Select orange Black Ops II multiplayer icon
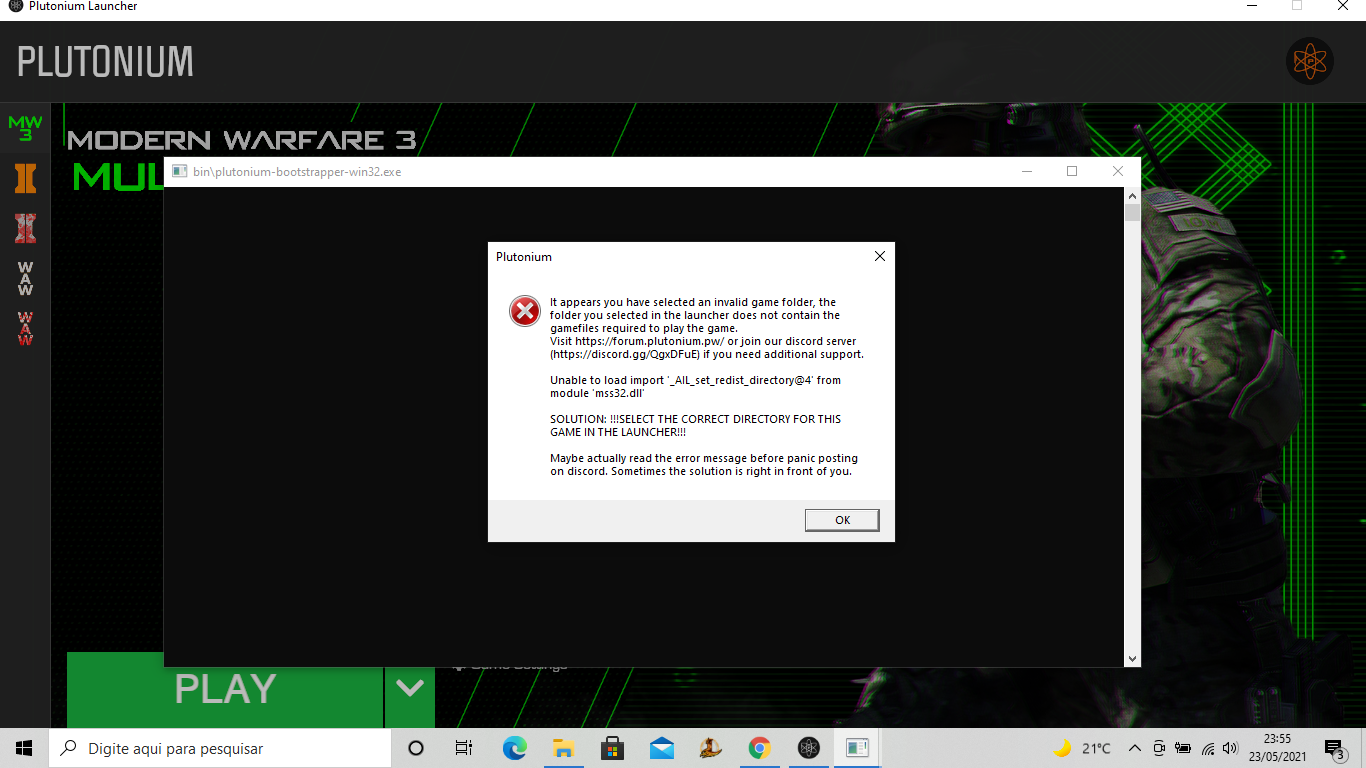Screen dimensions: 1366x768 (25, 178)
